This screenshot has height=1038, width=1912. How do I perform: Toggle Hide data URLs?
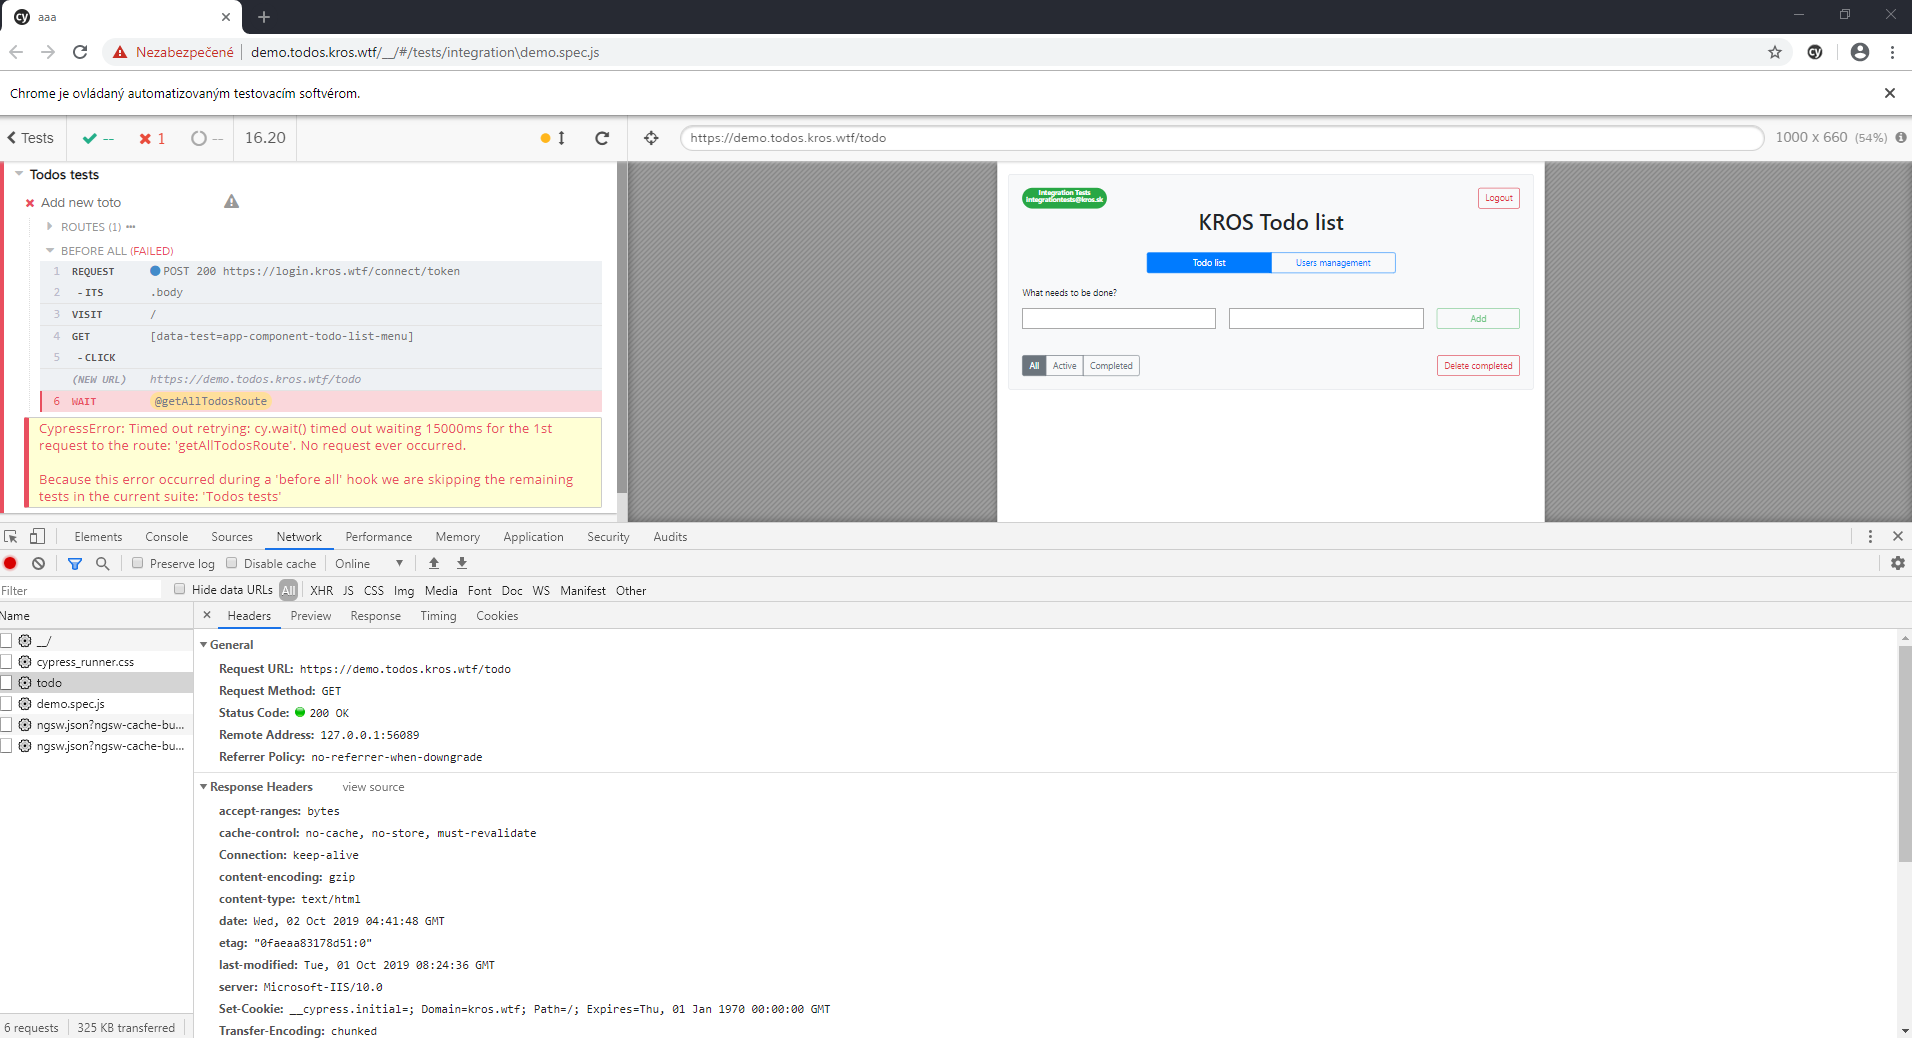(x=179, y=589)
